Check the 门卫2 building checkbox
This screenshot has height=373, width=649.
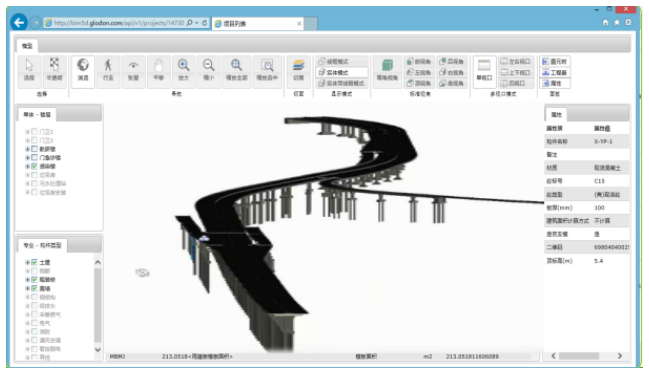click(x=35, y=140)
